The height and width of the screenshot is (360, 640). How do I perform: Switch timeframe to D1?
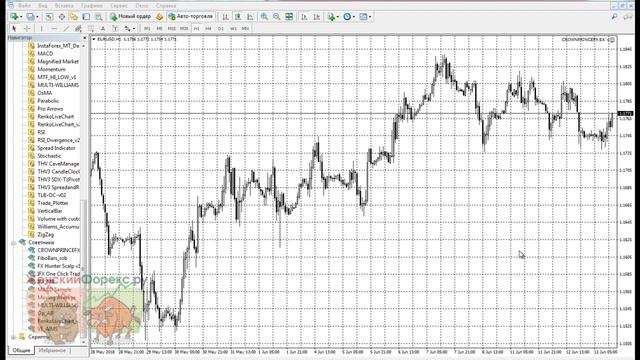tap(221, 29)
